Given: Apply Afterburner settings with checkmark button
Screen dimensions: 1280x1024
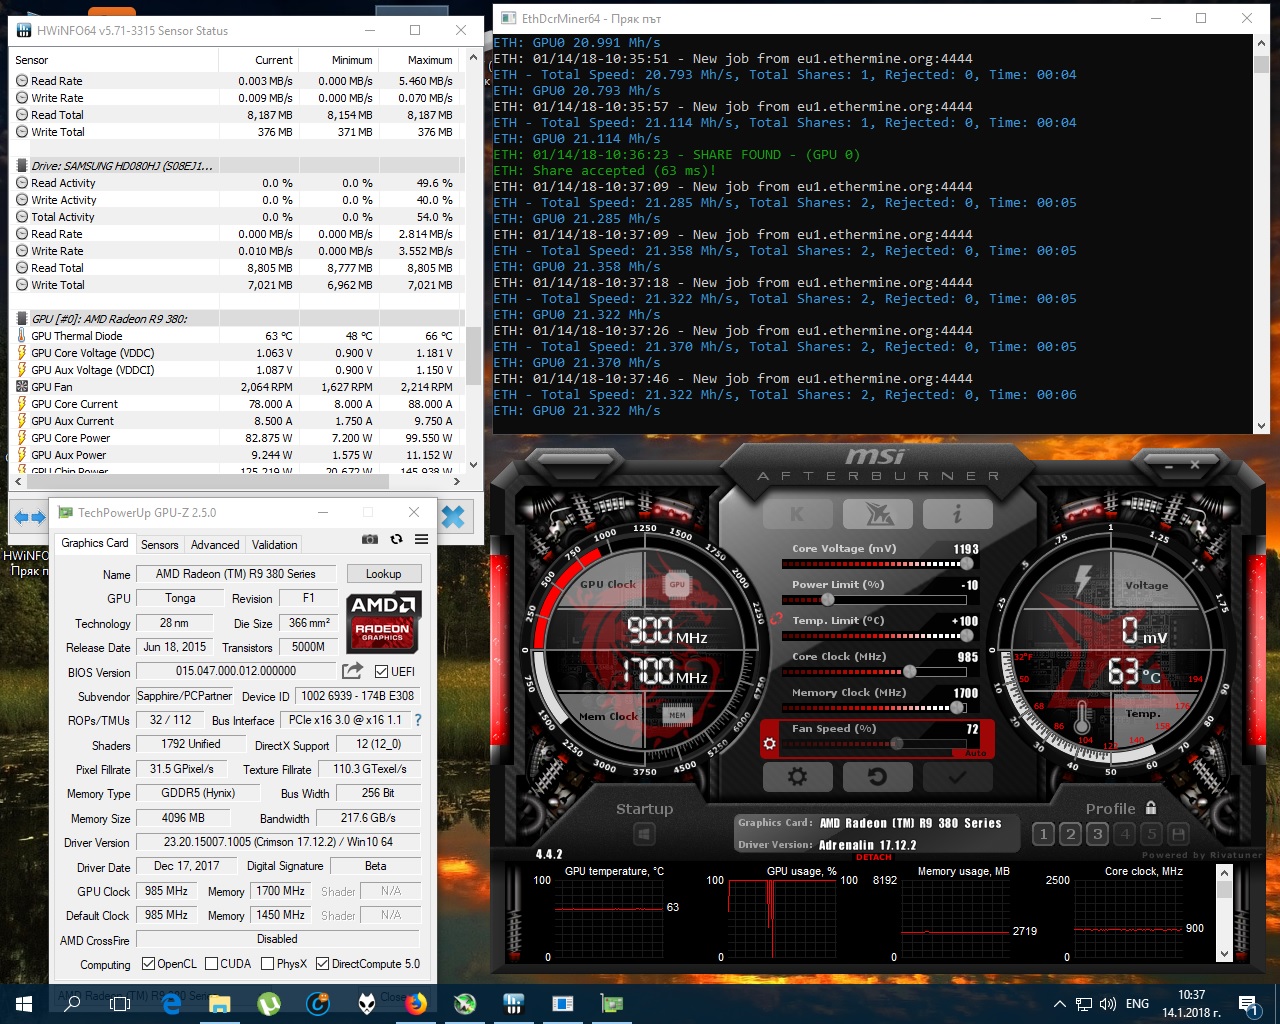Looking at the screenshot, I should click(957, 776).
